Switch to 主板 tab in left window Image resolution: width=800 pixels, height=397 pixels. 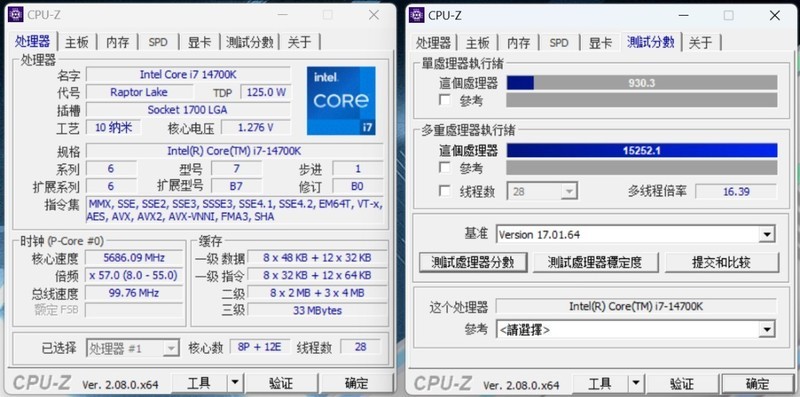(x=77, y=42)
